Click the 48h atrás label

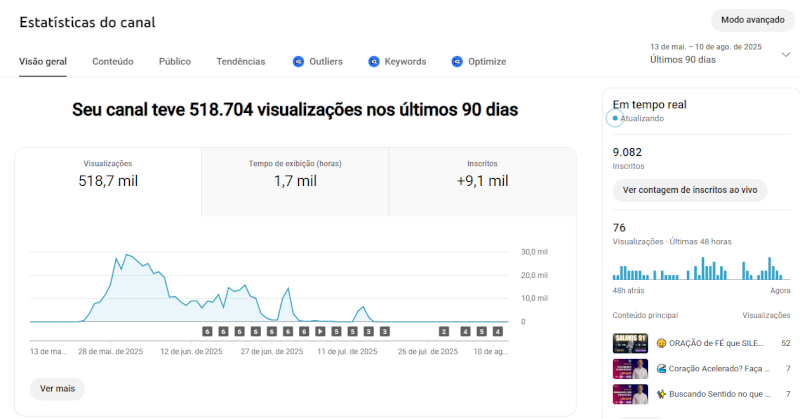pos(629,290)
